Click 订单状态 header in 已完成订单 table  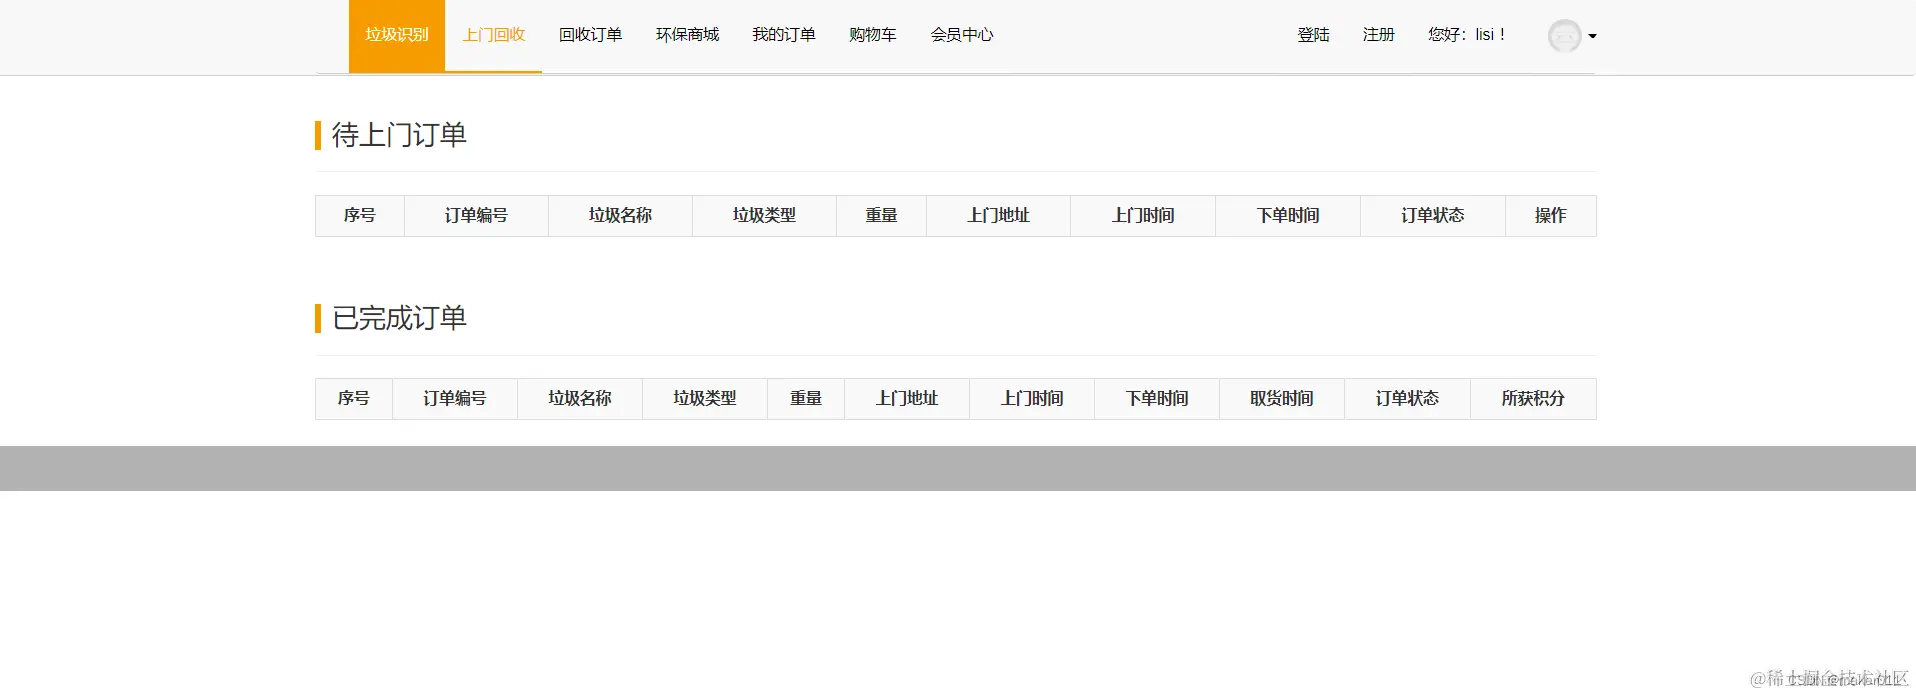[1407, 399]
